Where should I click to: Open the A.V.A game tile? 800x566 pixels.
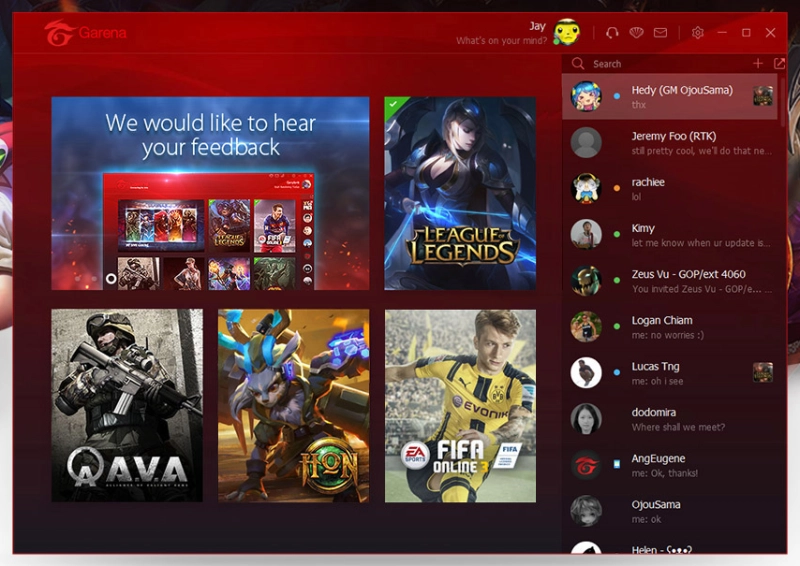coord(127,405)
